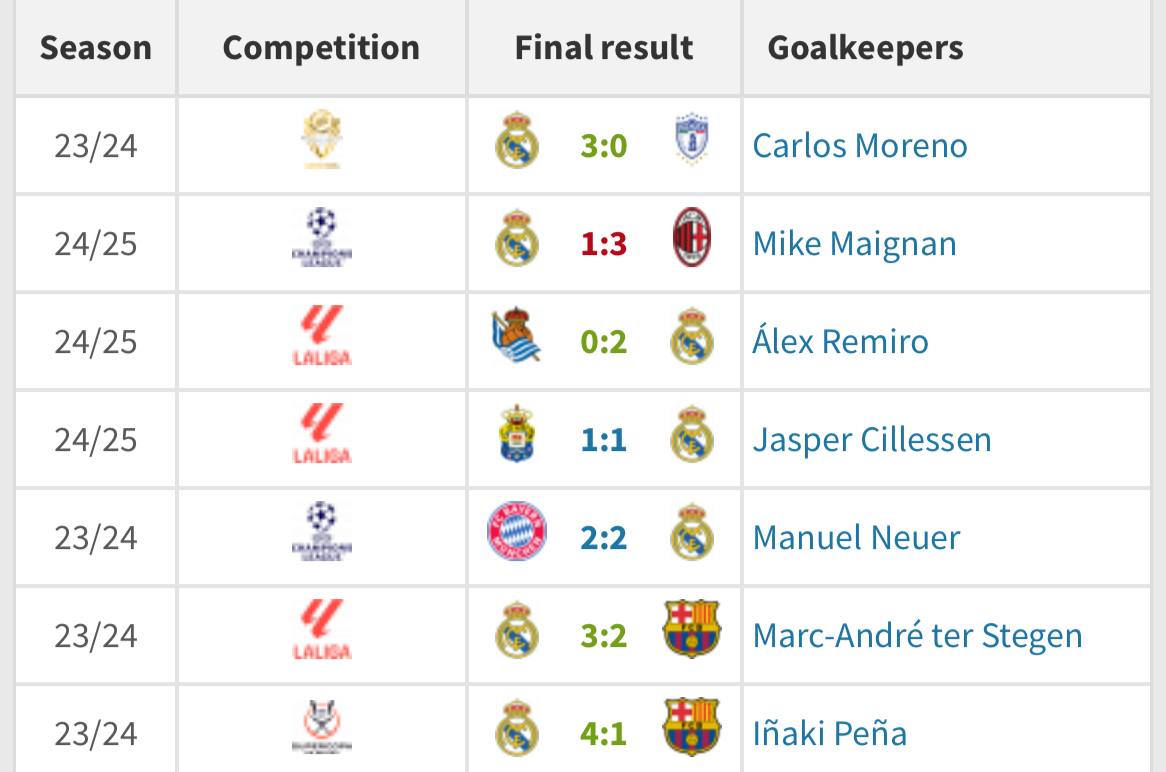Screen dimensions: 1166x772
Task: Click the Iñaki Peña link
Action: [830, 734]
